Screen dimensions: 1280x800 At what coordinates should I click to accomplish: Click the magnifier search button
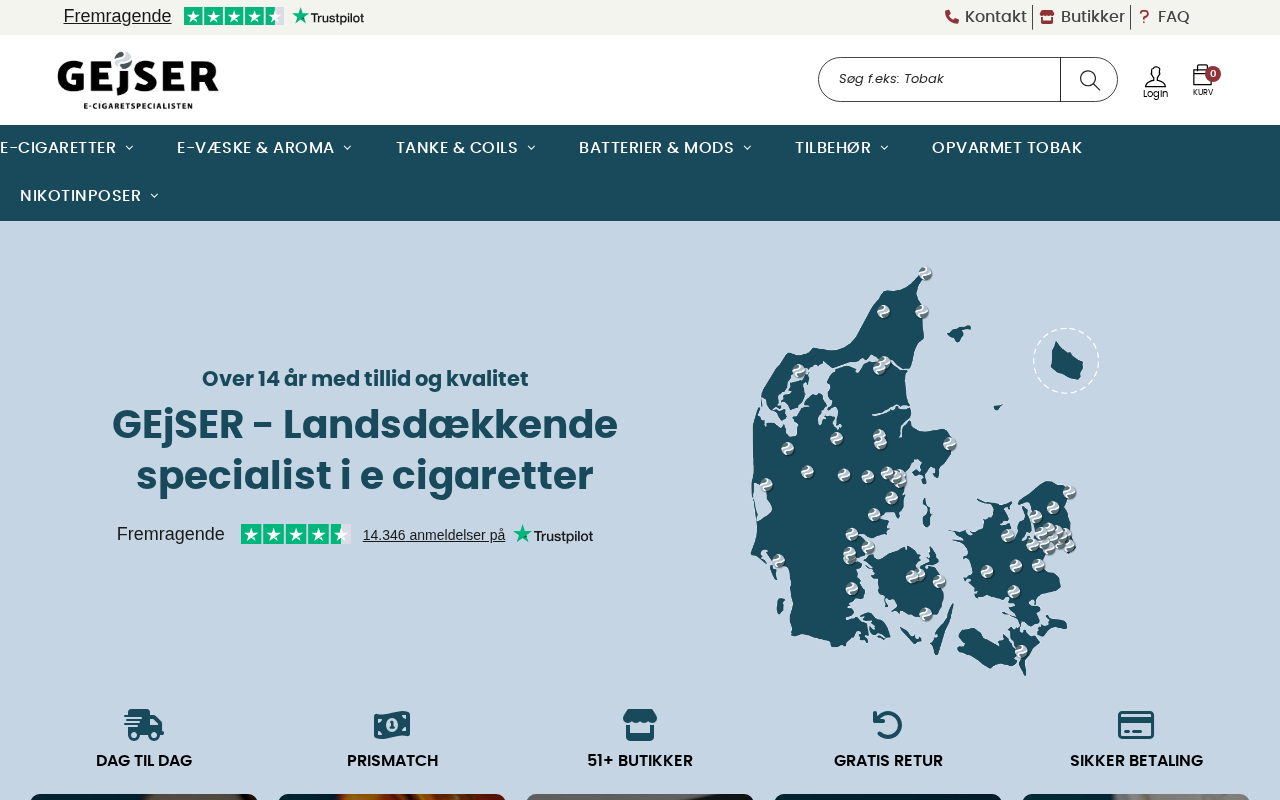tap(1089, 80)
